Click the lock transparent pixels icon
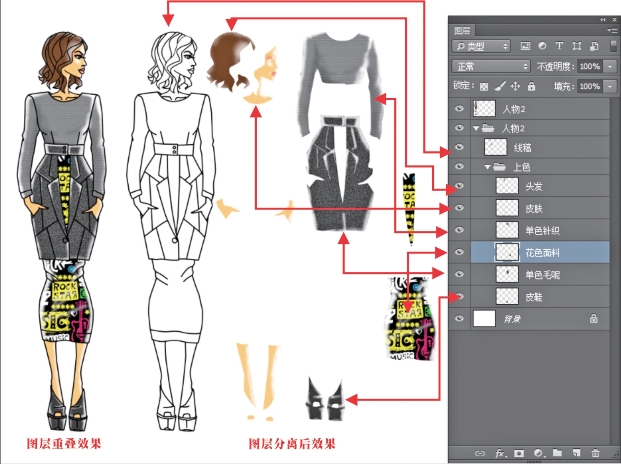This screenshot has width=621, height=464. 484,87
